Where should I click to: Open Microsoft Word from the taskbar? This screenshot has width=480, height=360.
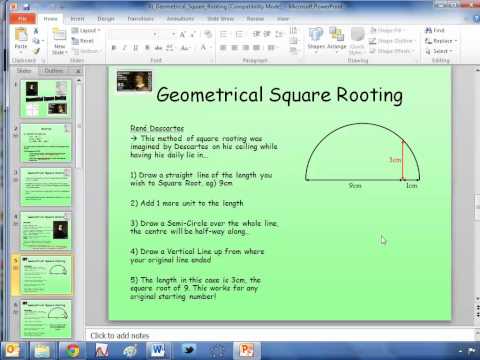(x=158, y=350)
